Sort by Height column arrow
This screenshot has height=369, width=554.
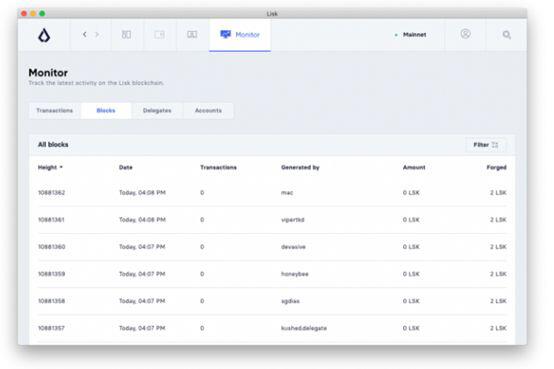(61, 167)
